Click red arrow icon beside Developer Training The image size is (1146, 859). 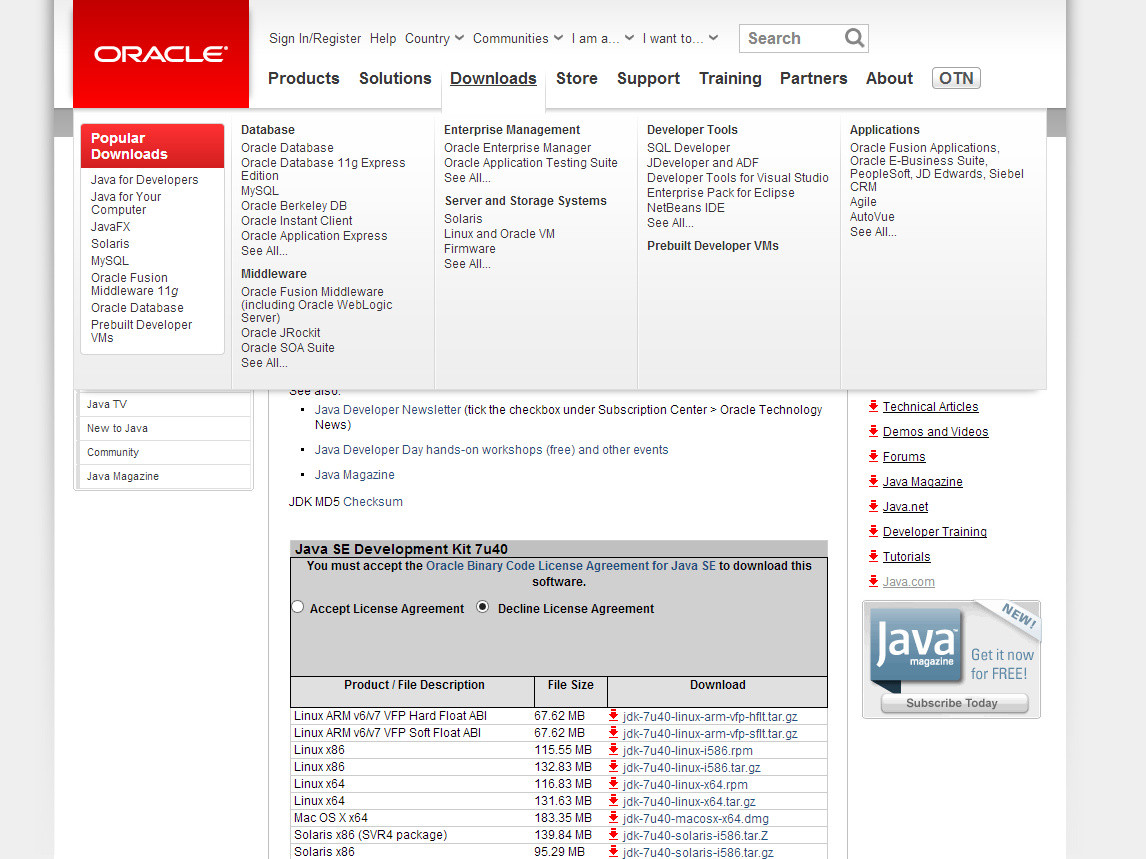pos(873,531)
